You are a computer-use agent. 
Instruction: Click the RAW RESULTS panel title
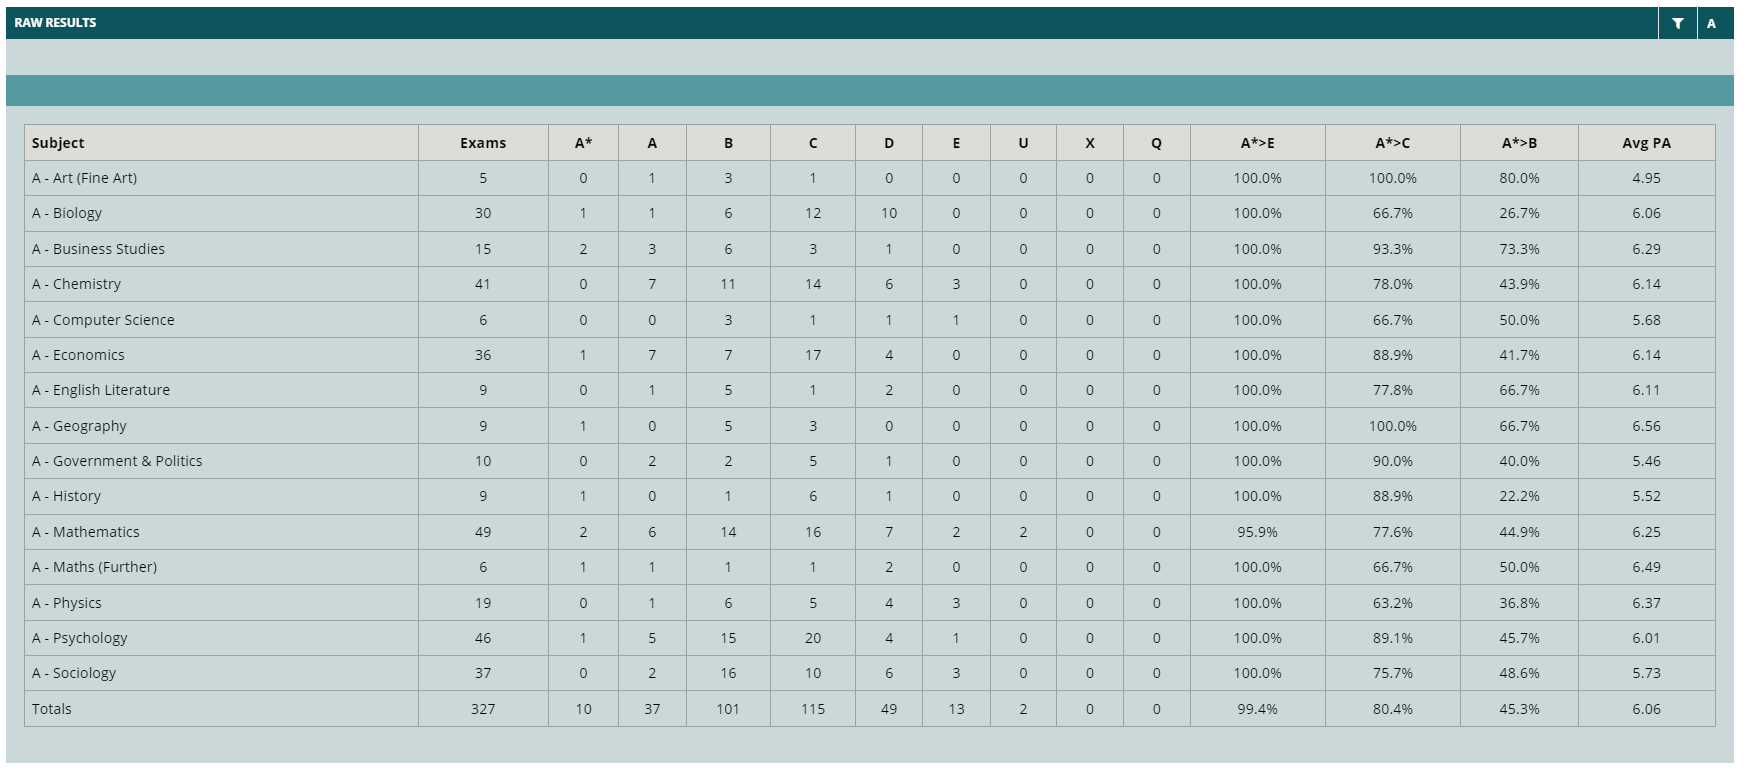(55, 23)
